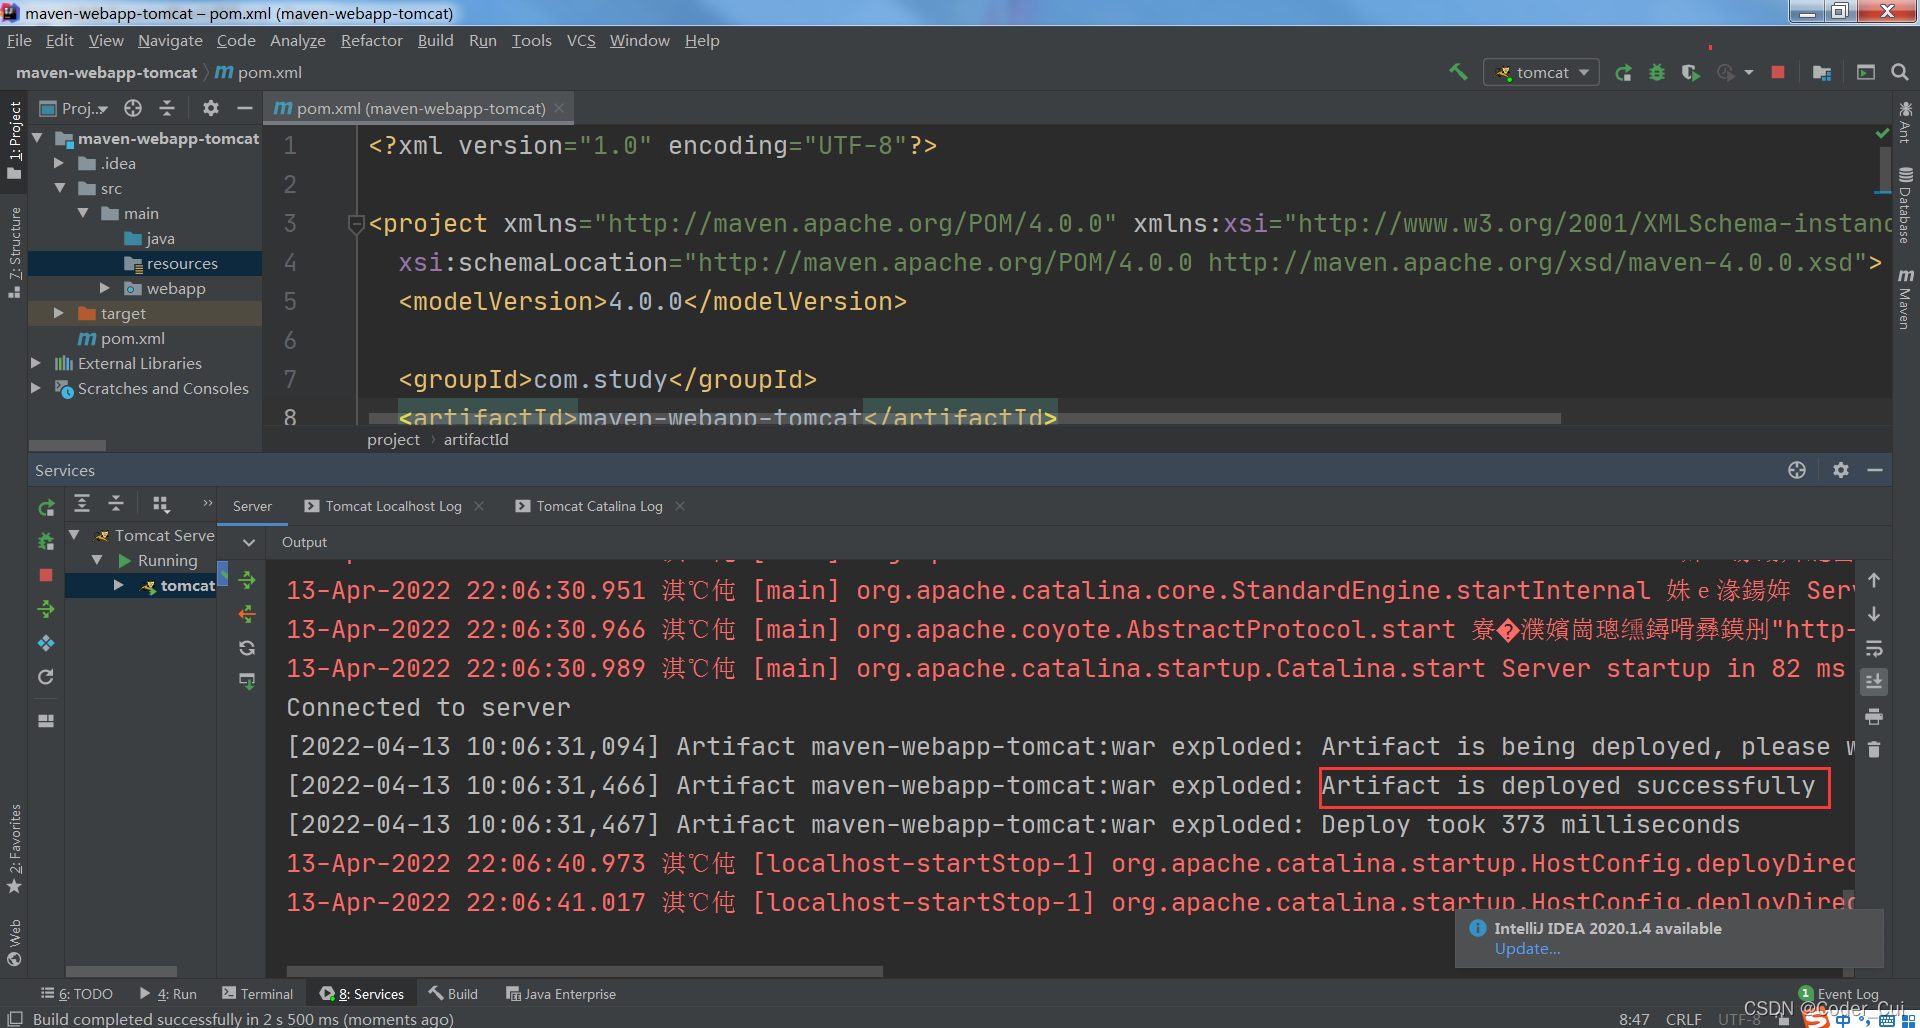
Task: Expand the webapp folder
Action: (105, 288)
